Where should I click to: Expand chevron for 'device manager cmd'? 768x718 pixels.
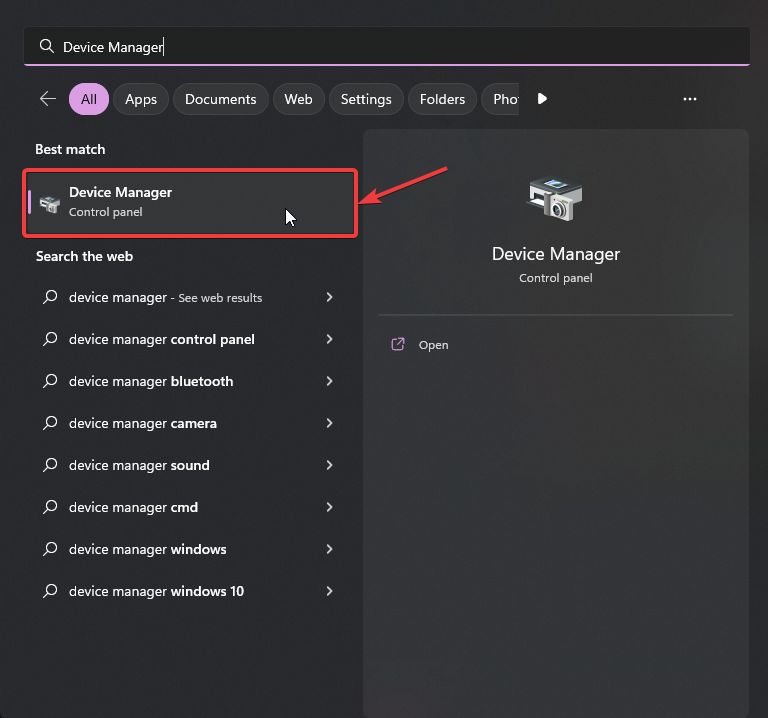(x=330, y=507)
